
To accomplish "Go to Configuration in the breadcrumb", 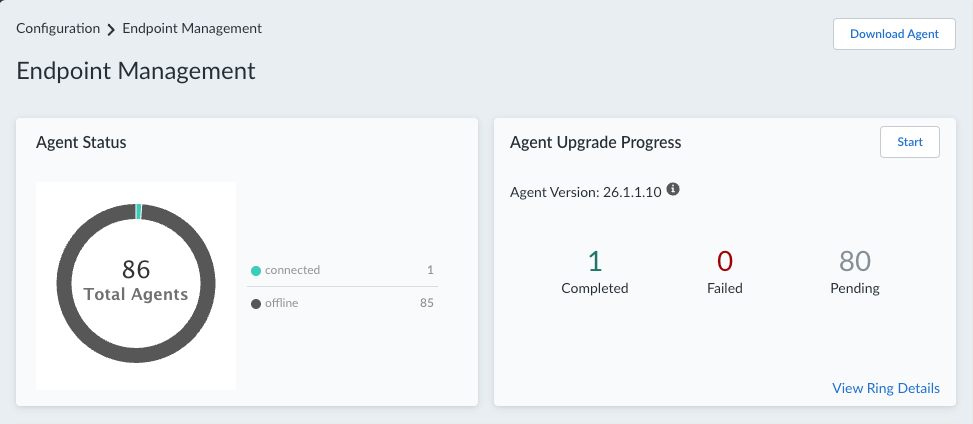I will coord(58,29).
